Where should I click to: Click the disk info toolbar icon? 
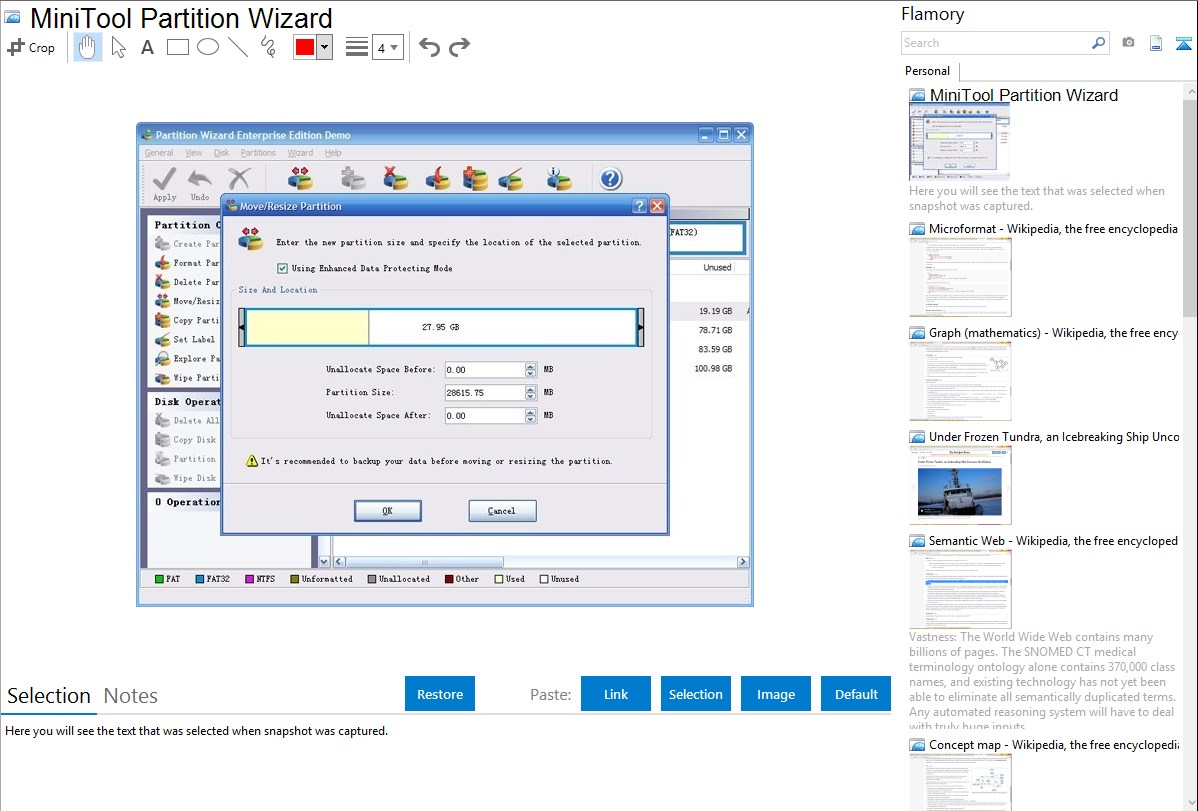(x=559, y=179)
